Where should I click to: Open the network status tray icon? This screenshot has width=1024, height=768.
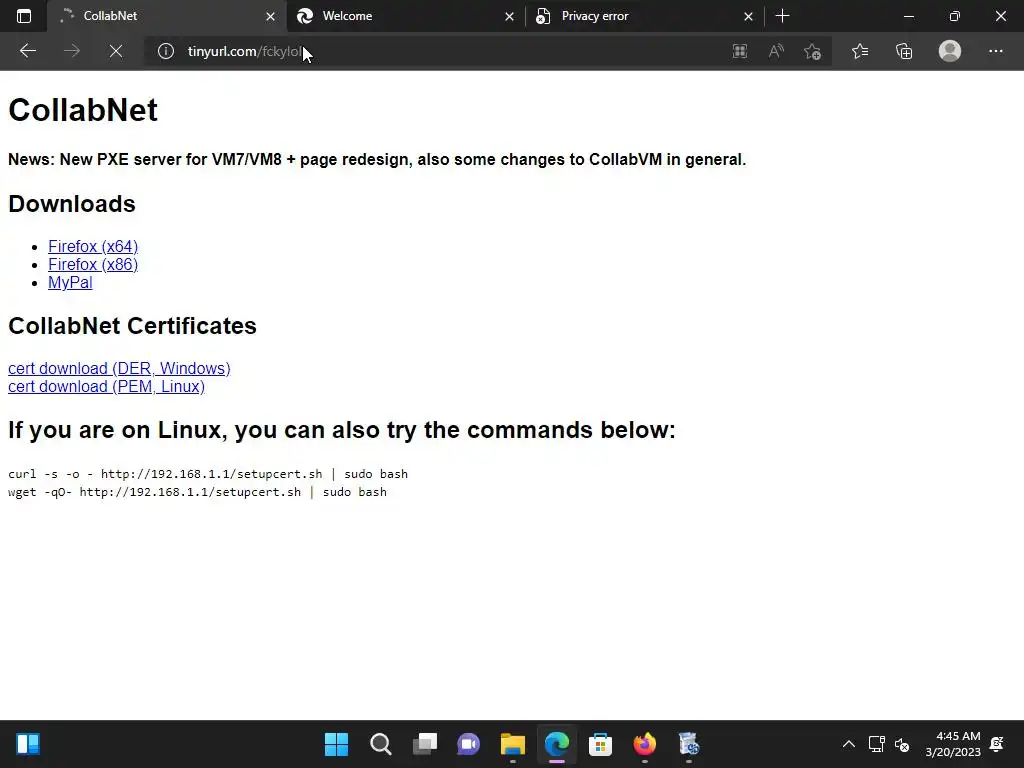tap(876, 744)
